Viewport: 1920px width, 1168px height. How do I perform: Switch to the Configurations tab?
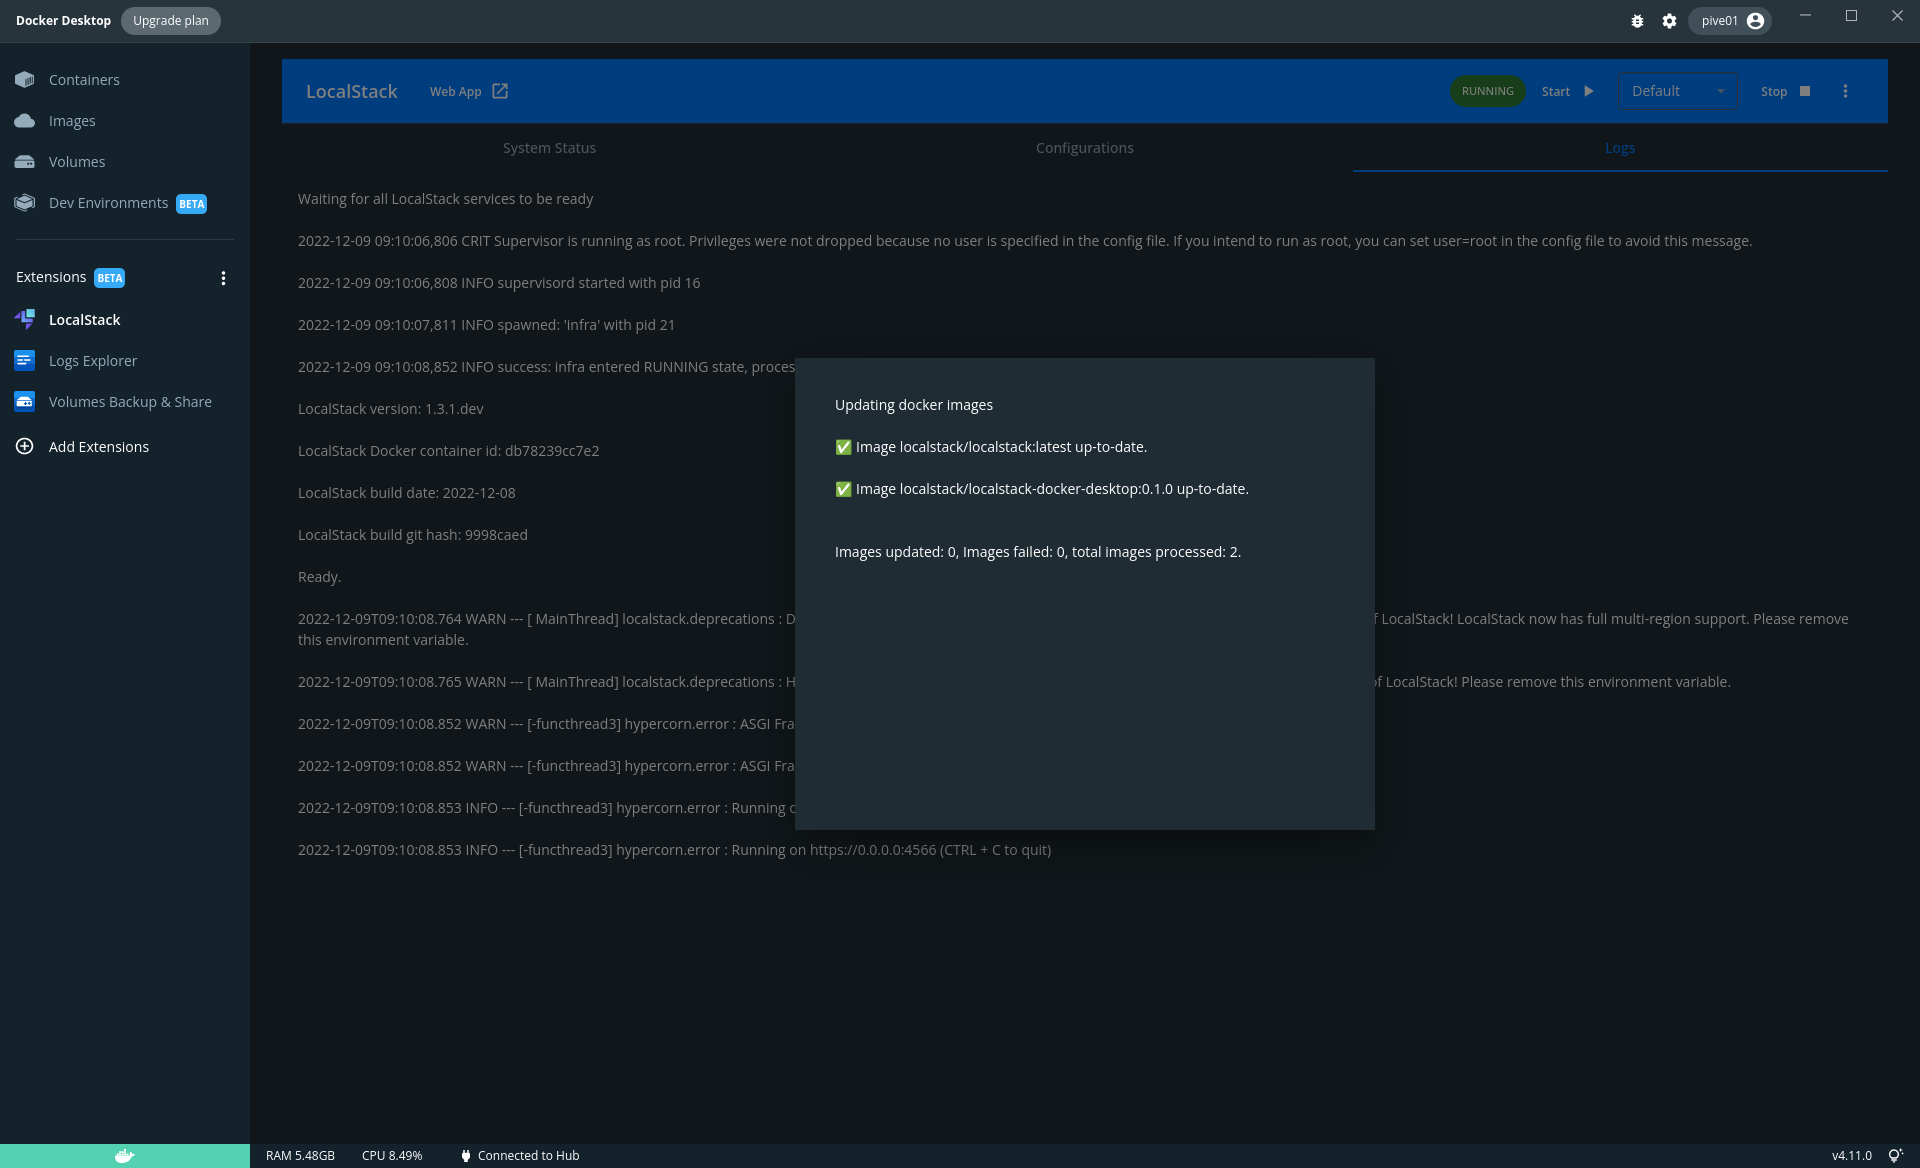tap(1084, 148)
